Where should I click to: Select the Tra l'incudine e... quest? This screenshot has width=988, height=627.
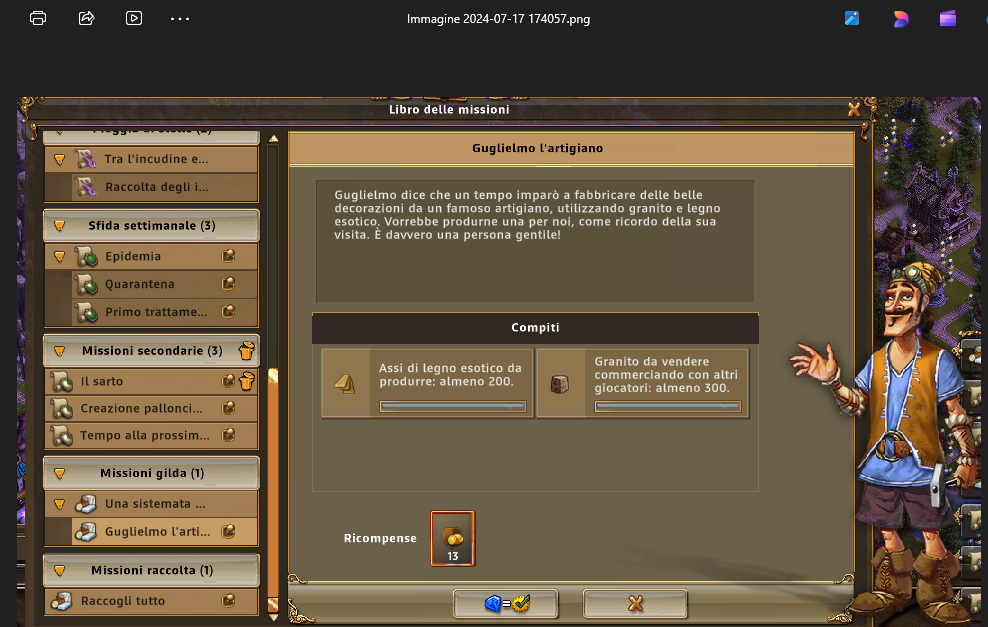tap(151, 159)
